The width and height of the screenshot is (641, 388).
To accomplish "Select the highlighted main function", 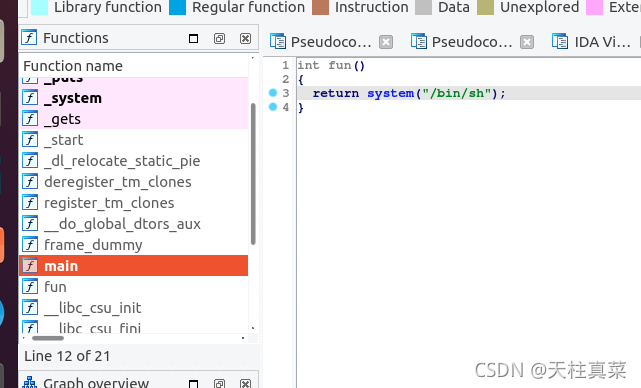I will (134, 266).
